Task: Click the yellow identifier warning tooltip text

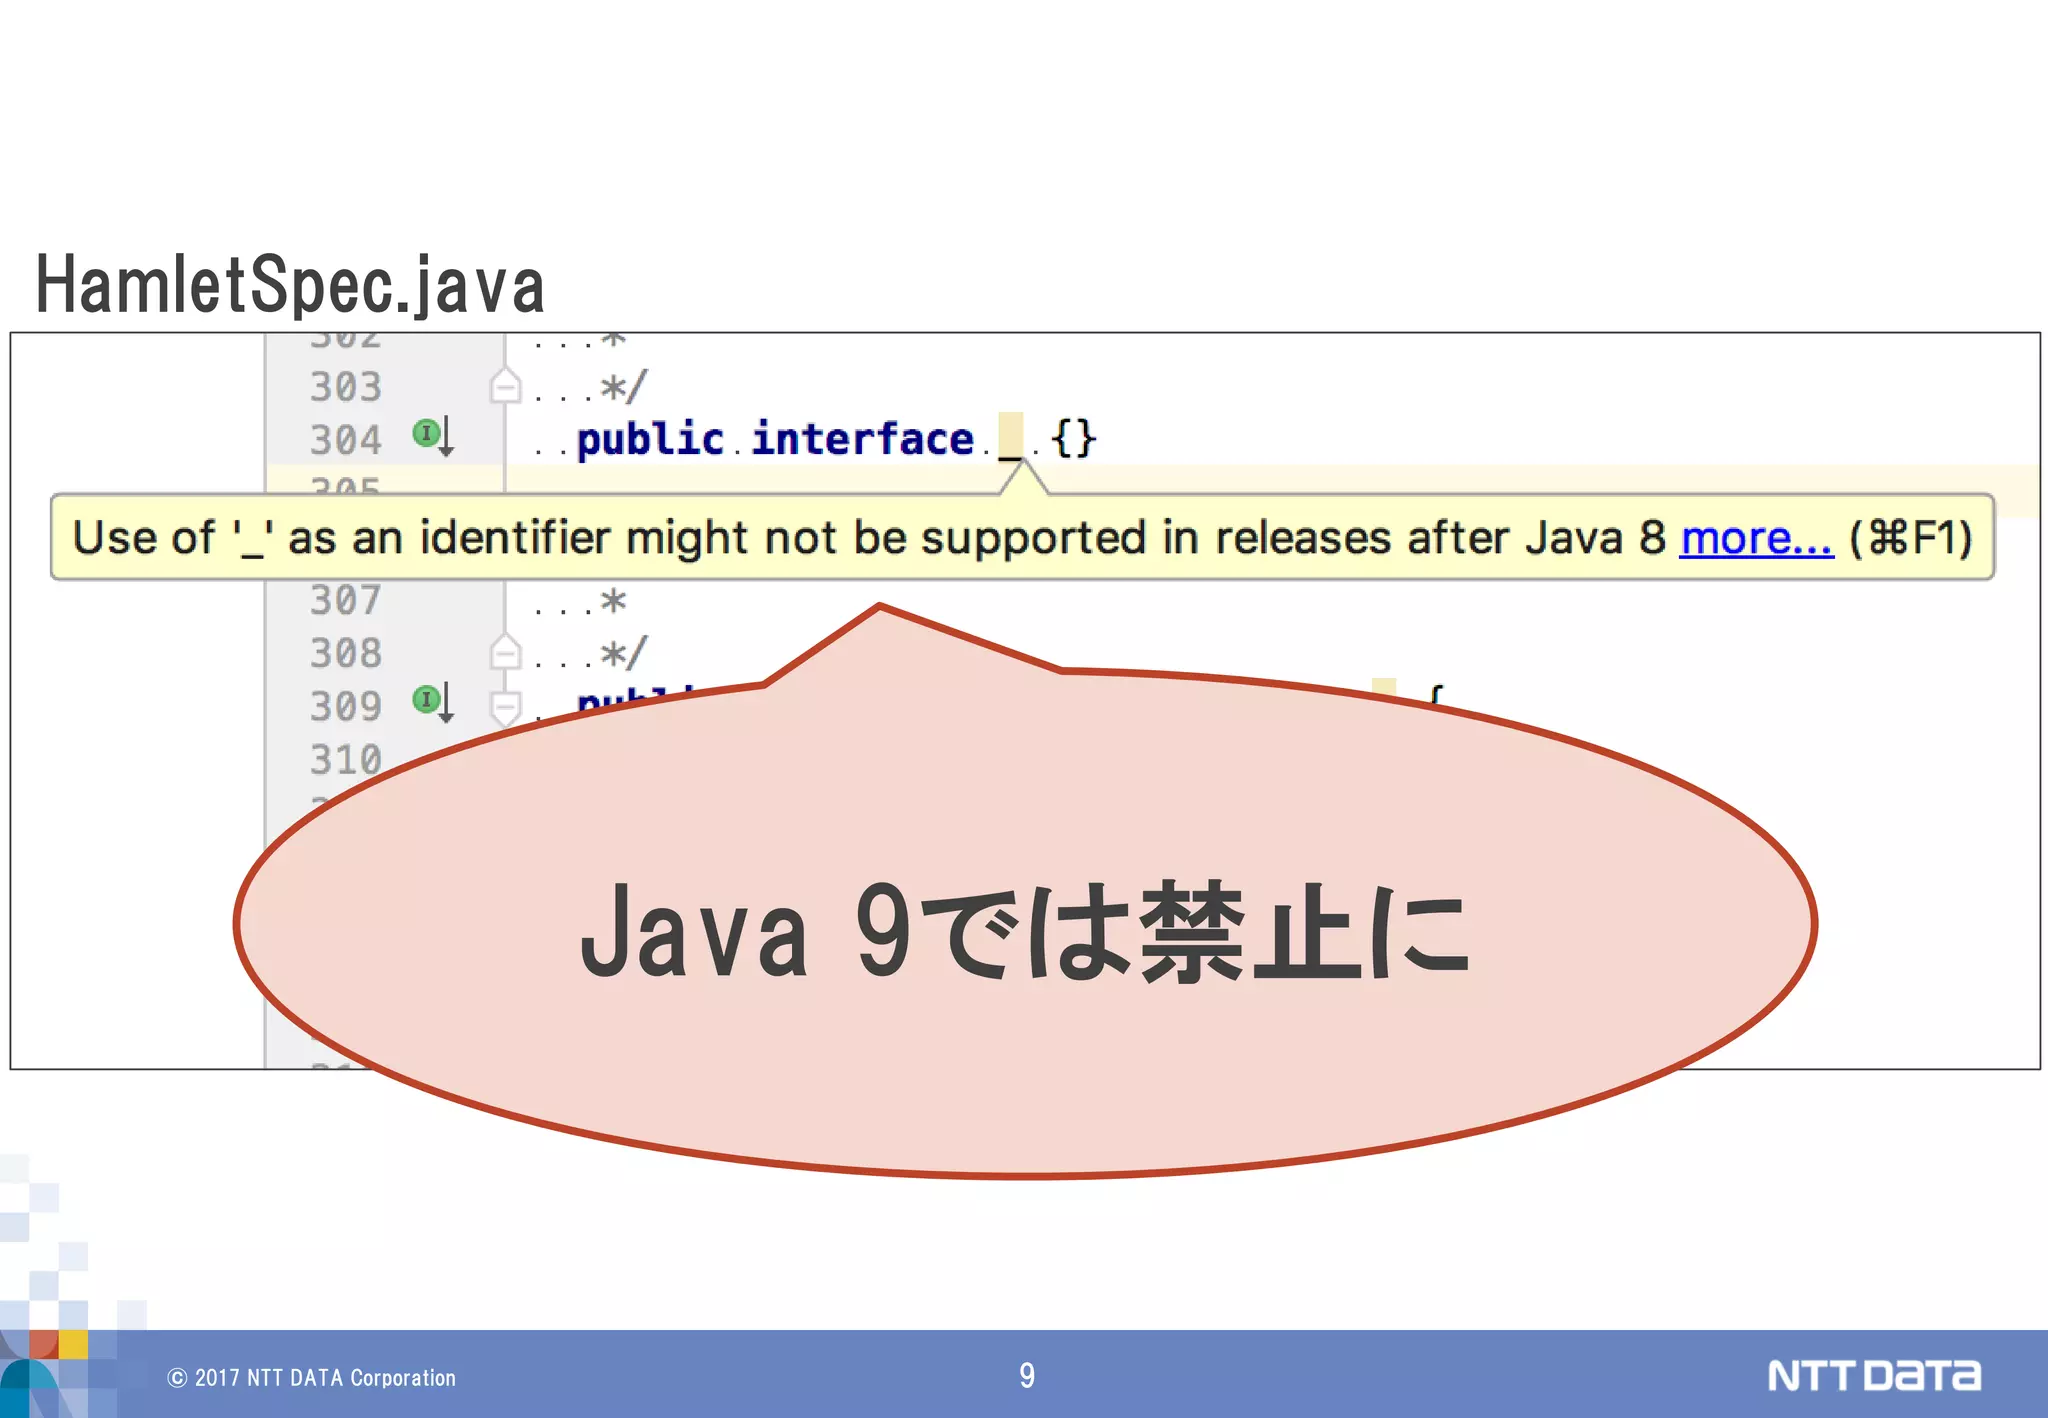Action: [x=868, y=538]
